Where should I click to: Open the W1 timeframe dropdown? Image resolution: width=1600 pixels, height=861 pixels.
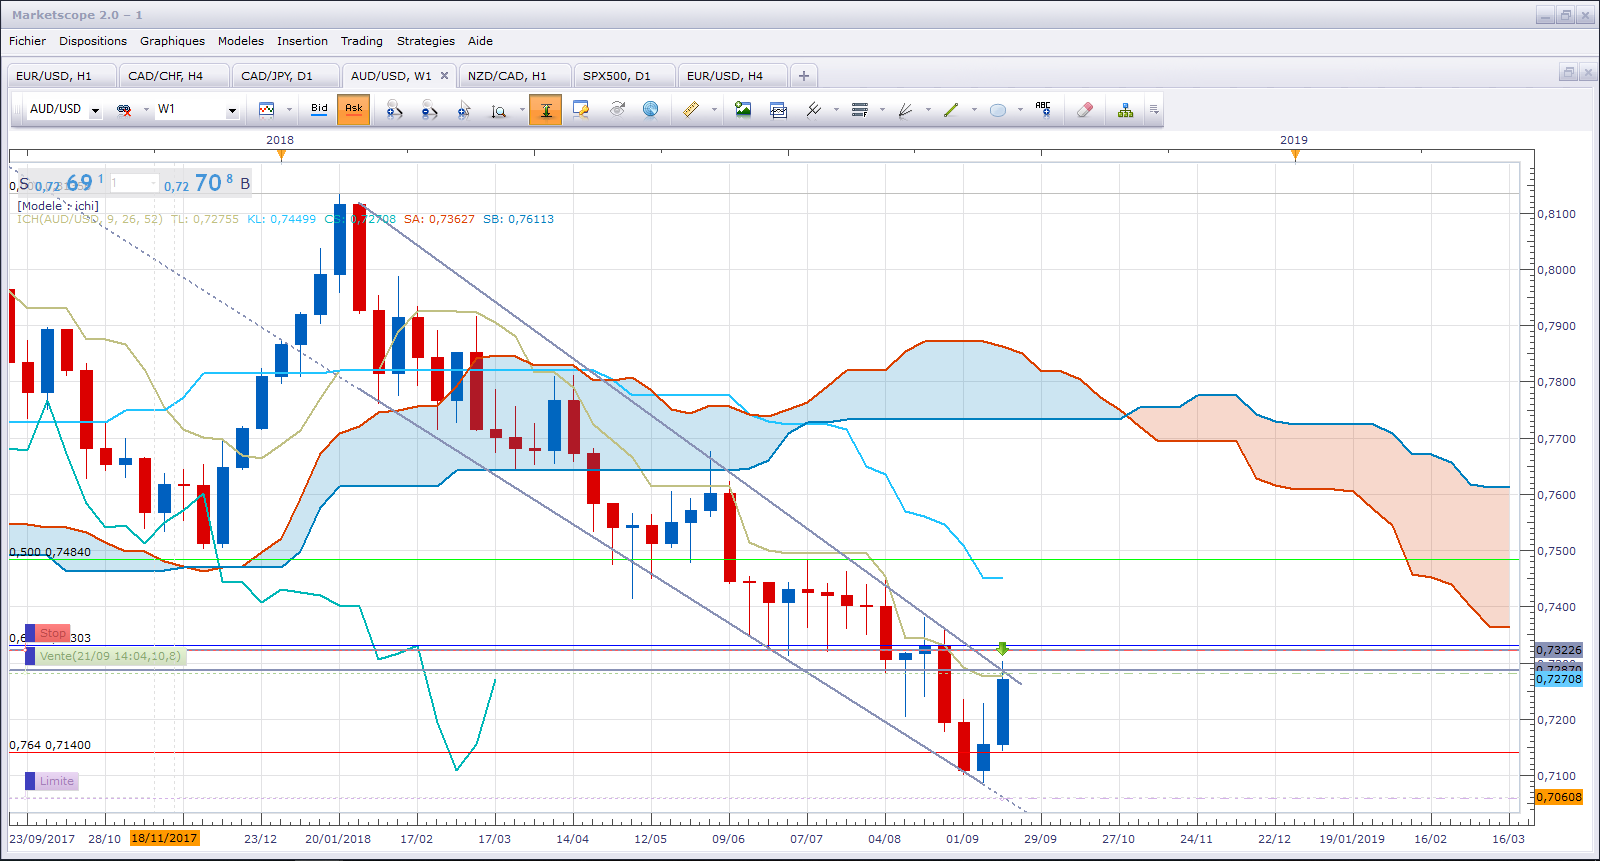[x=232, y=110]
